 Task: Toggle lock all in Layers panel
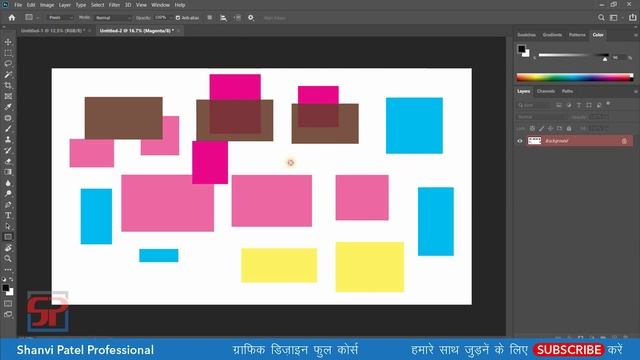569,128
